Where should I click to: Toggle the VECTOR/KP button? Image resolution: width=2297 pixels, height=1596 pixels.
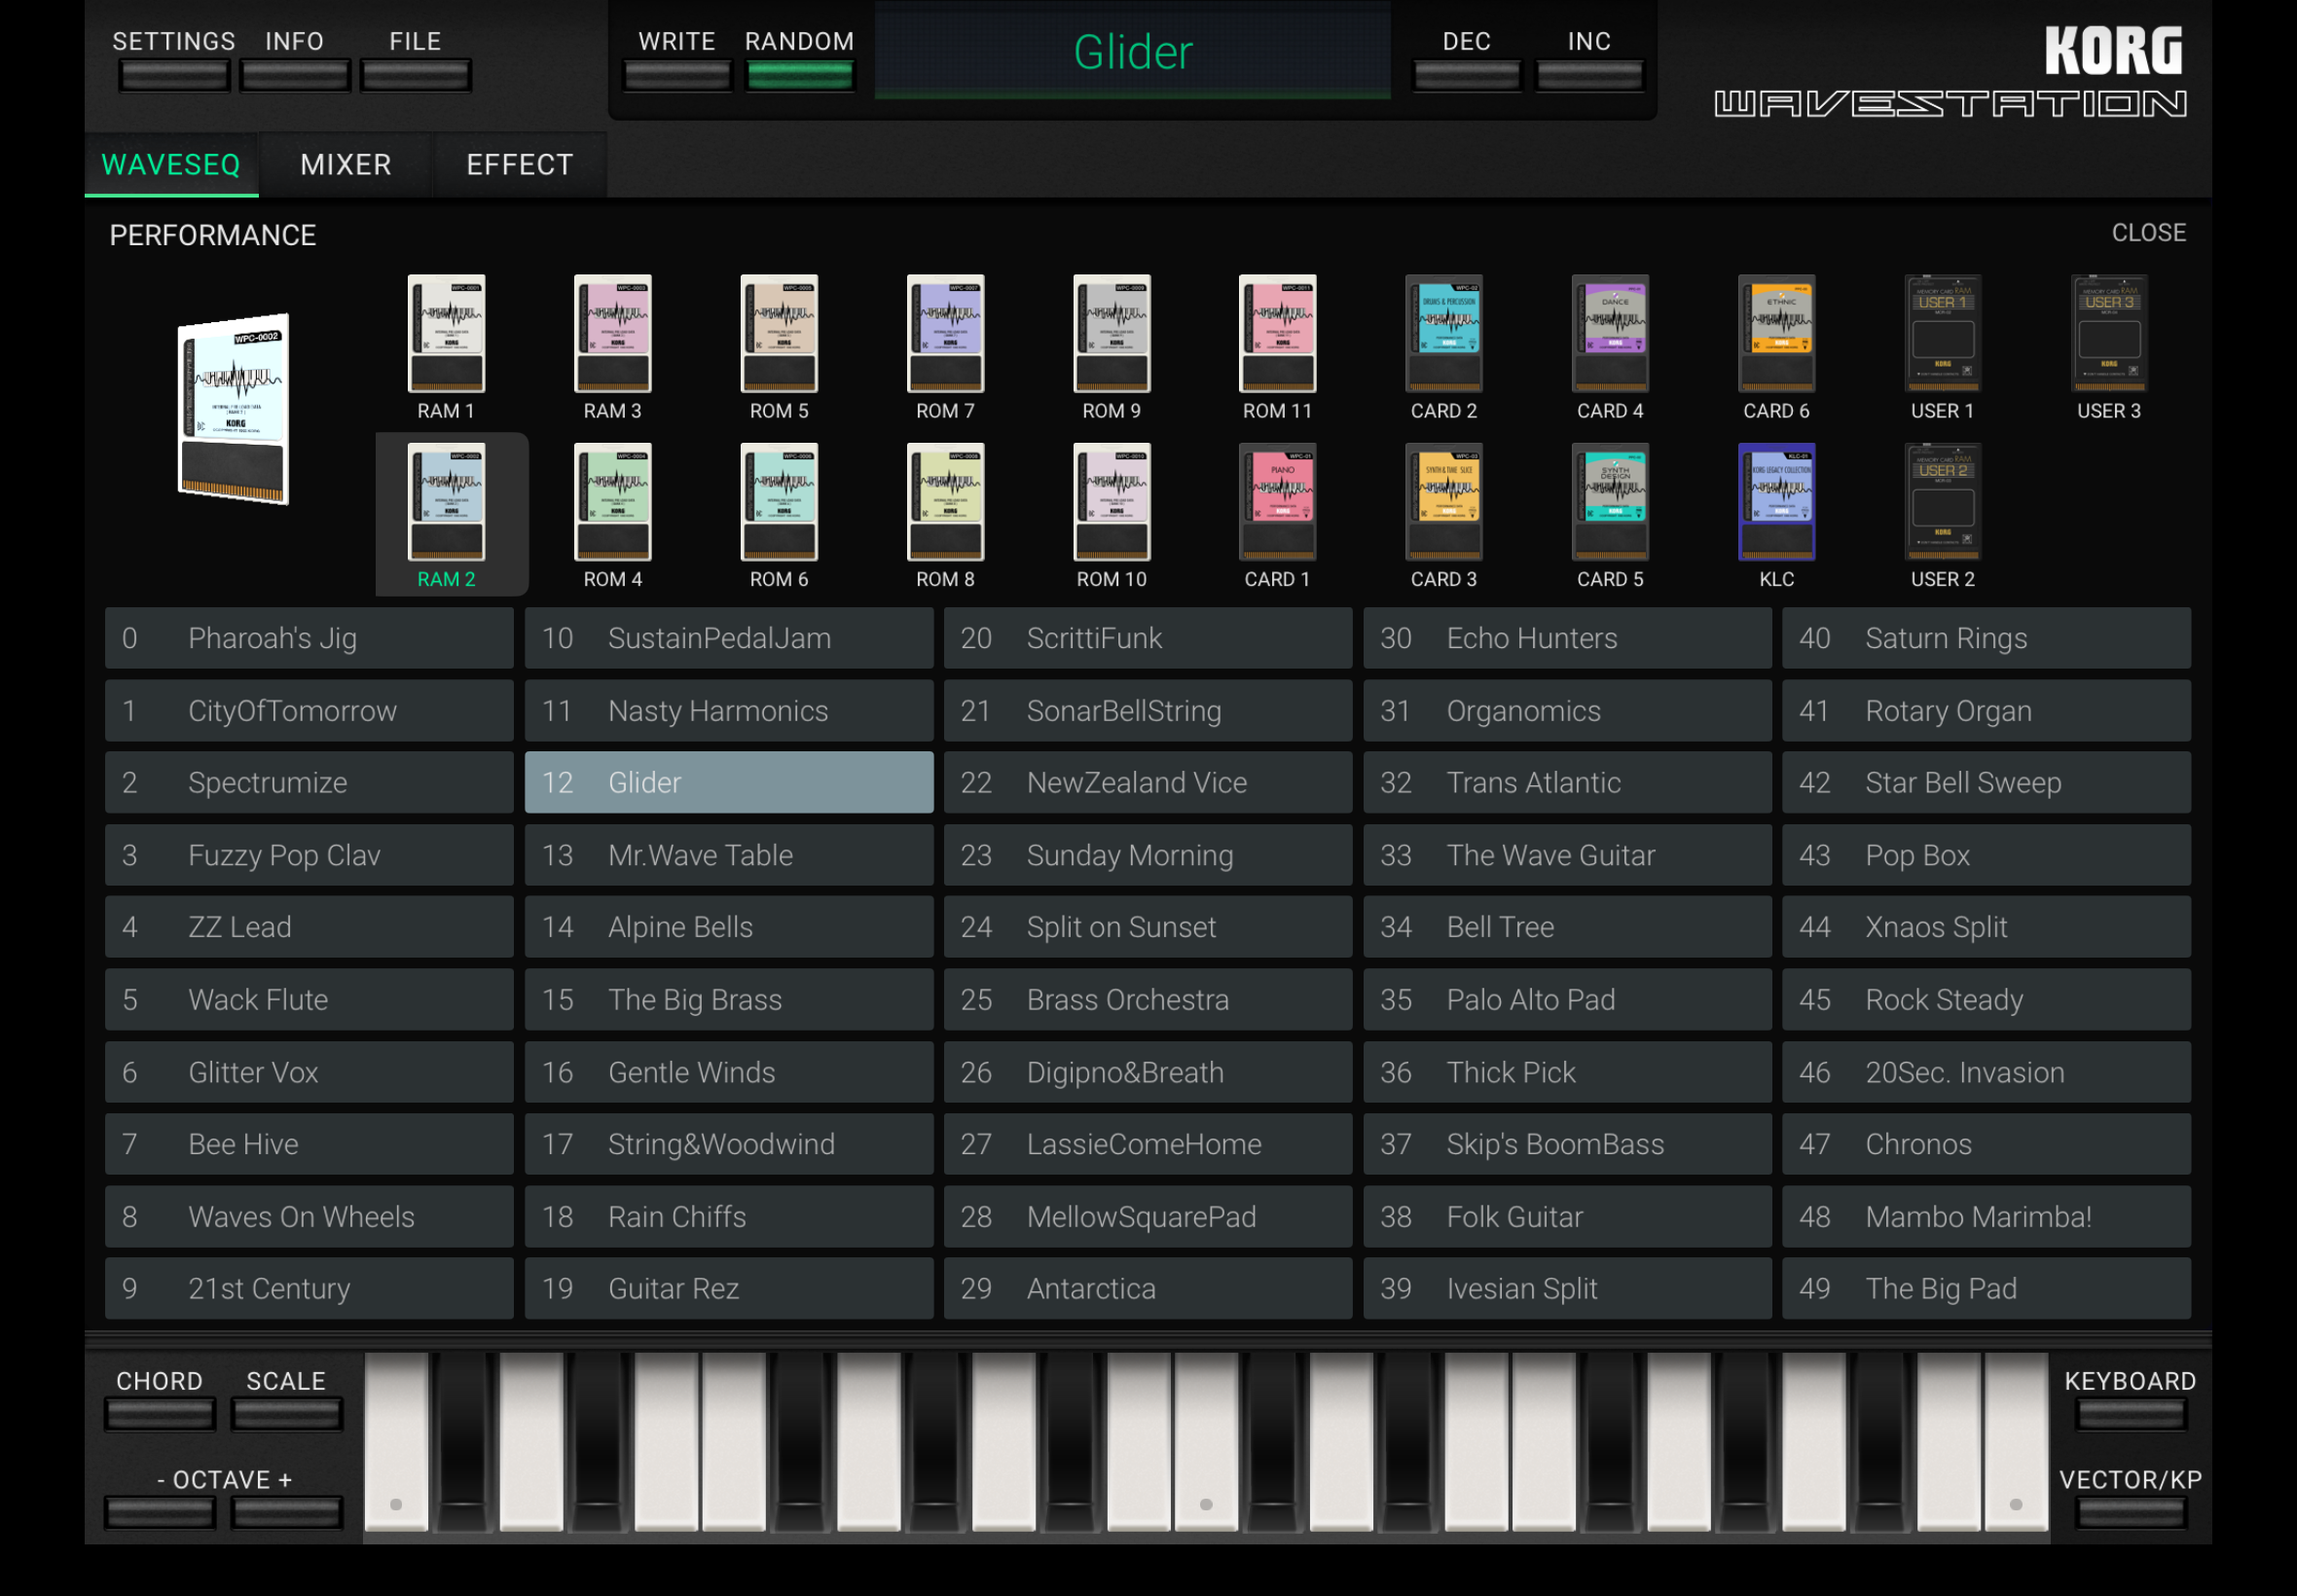coord(2131,1512)
